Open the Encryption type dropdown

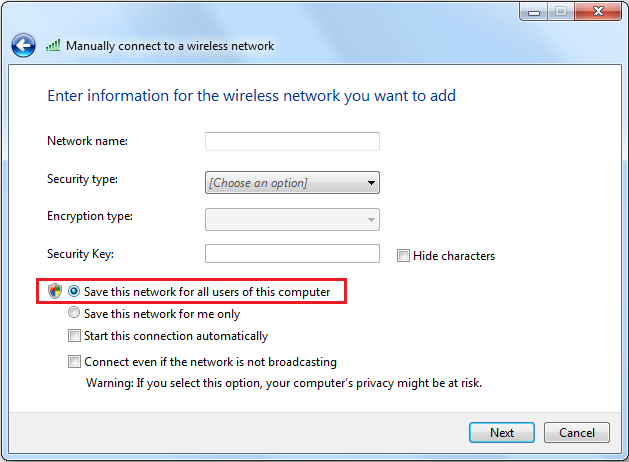pyautogui.click(x=292, y=219)
